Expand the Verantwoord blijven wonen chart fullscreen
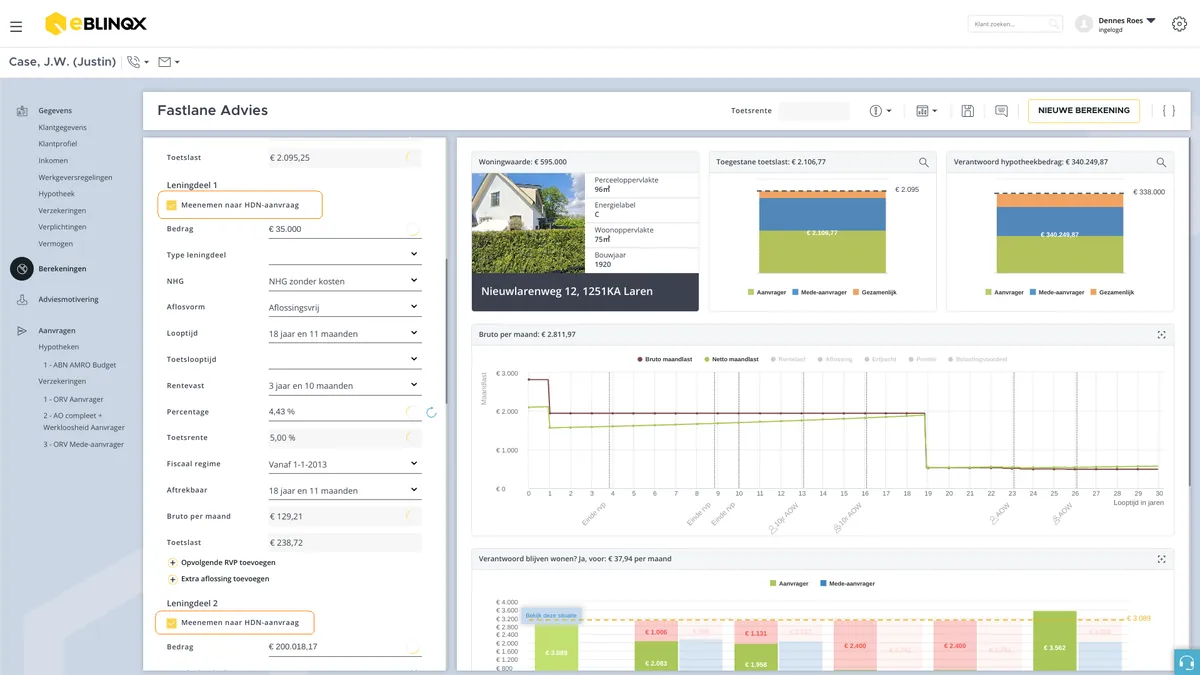Screen dimensions: 1200x675 click(x=1161, y=559)
